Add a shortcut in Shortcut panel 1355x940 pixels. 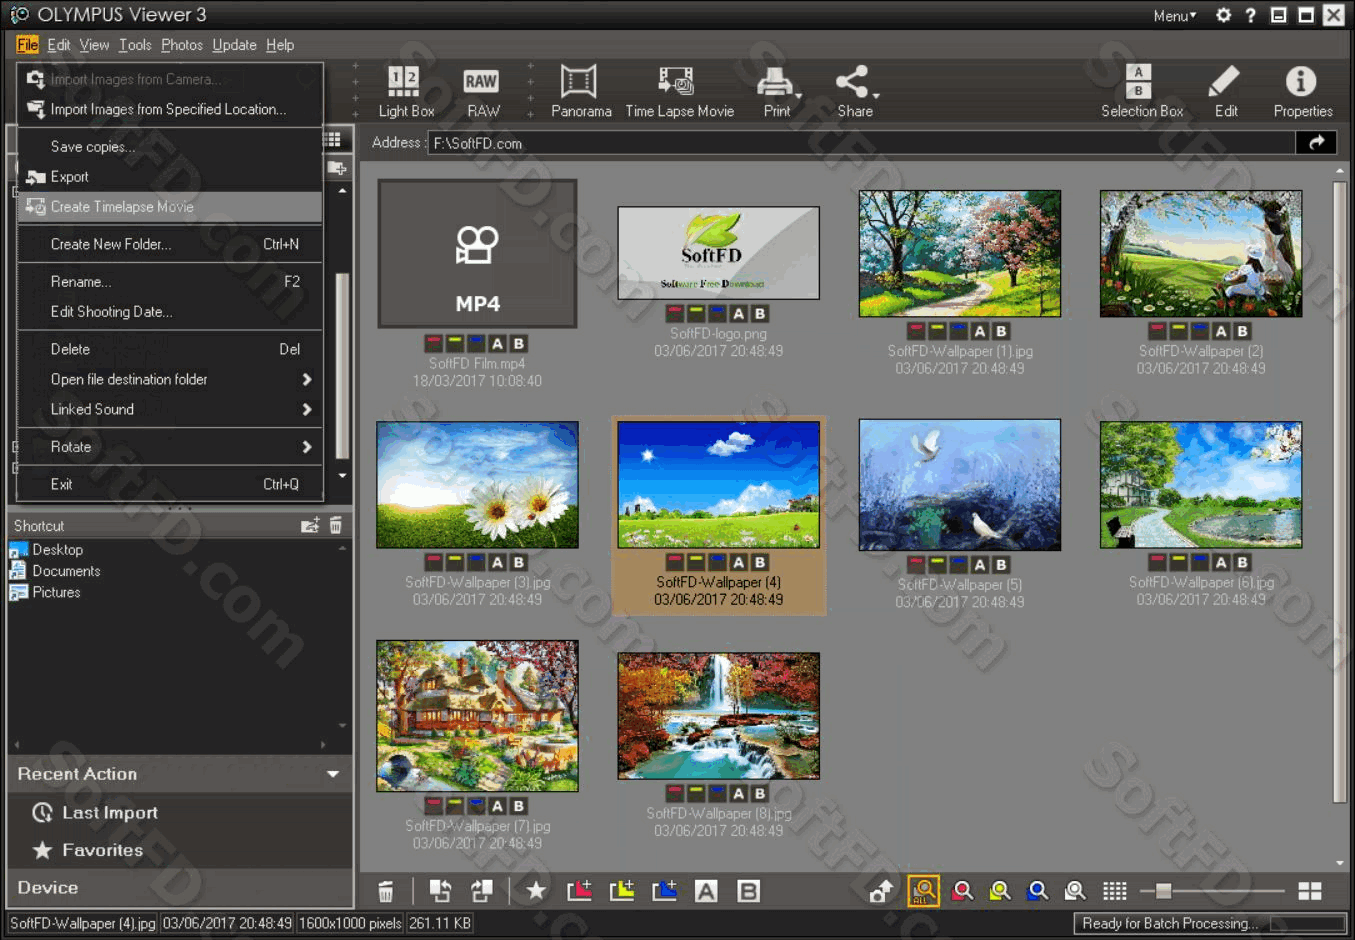(310, 525)
